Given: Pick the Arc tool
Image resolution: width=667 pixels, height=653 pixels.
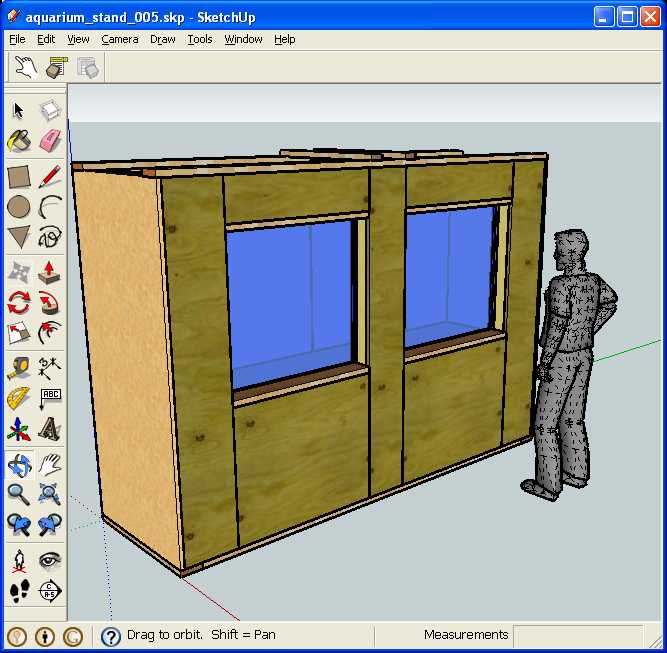Looking at the screenshot, I should click(50, 207).
